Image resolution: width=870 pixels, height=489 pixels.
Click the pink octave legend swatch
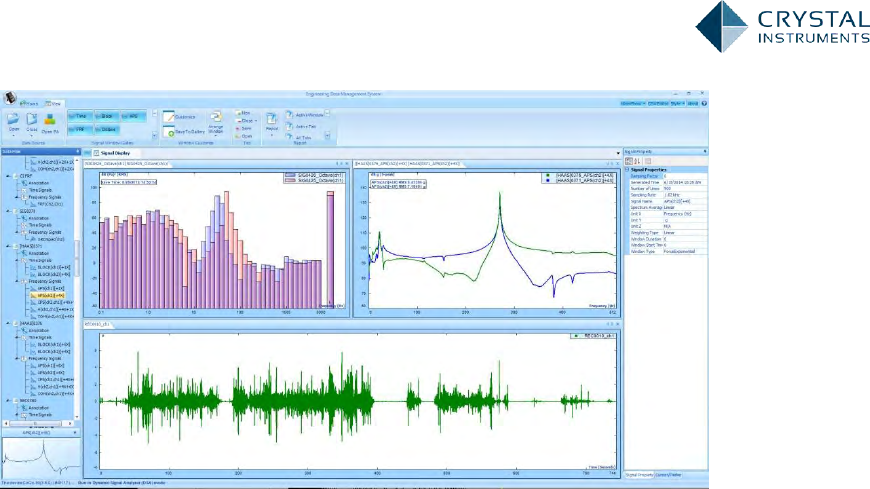pos(290,180)
